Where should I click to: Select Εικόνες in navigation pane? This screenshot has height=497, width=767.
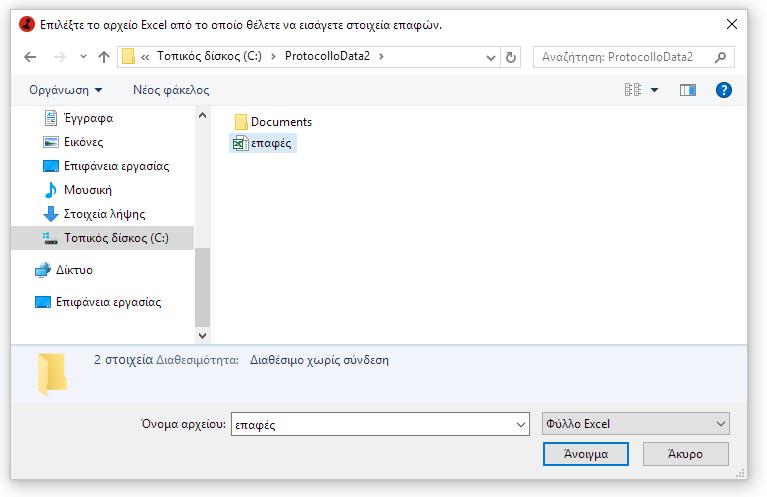(x=84, y=142)
